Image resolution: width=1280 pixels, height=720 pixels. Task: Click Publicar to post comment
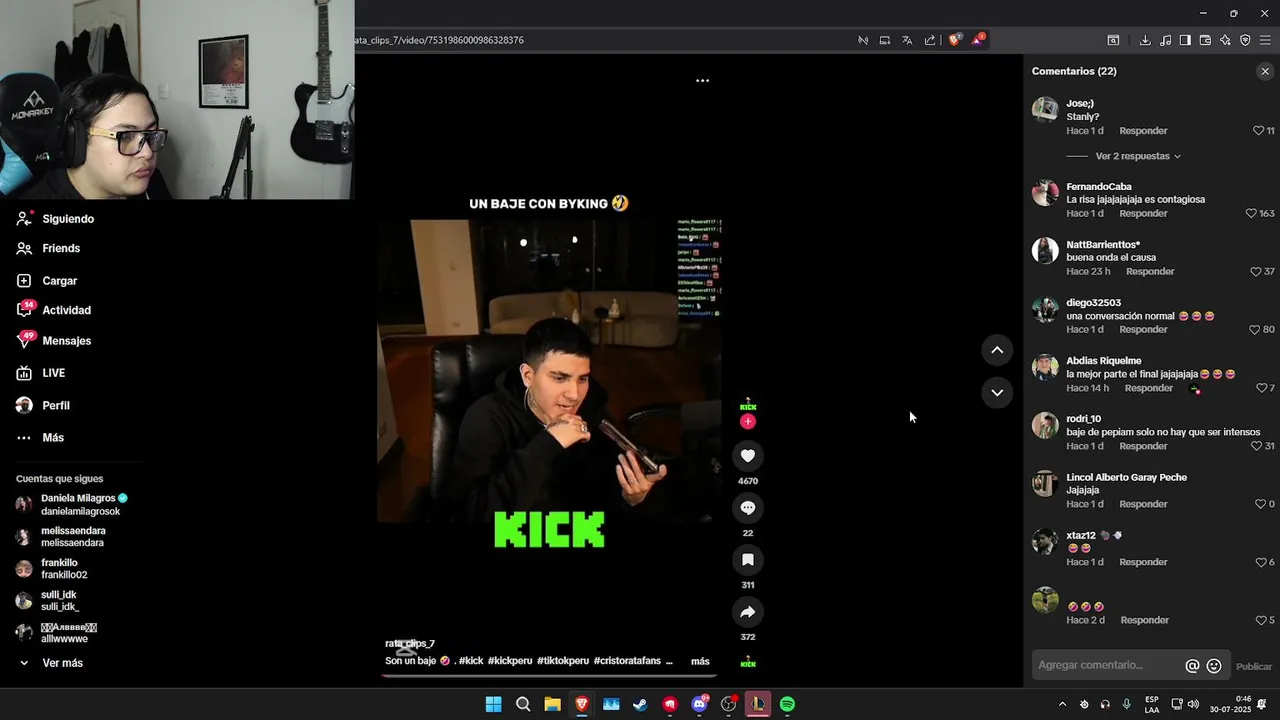pos(1254,667)
